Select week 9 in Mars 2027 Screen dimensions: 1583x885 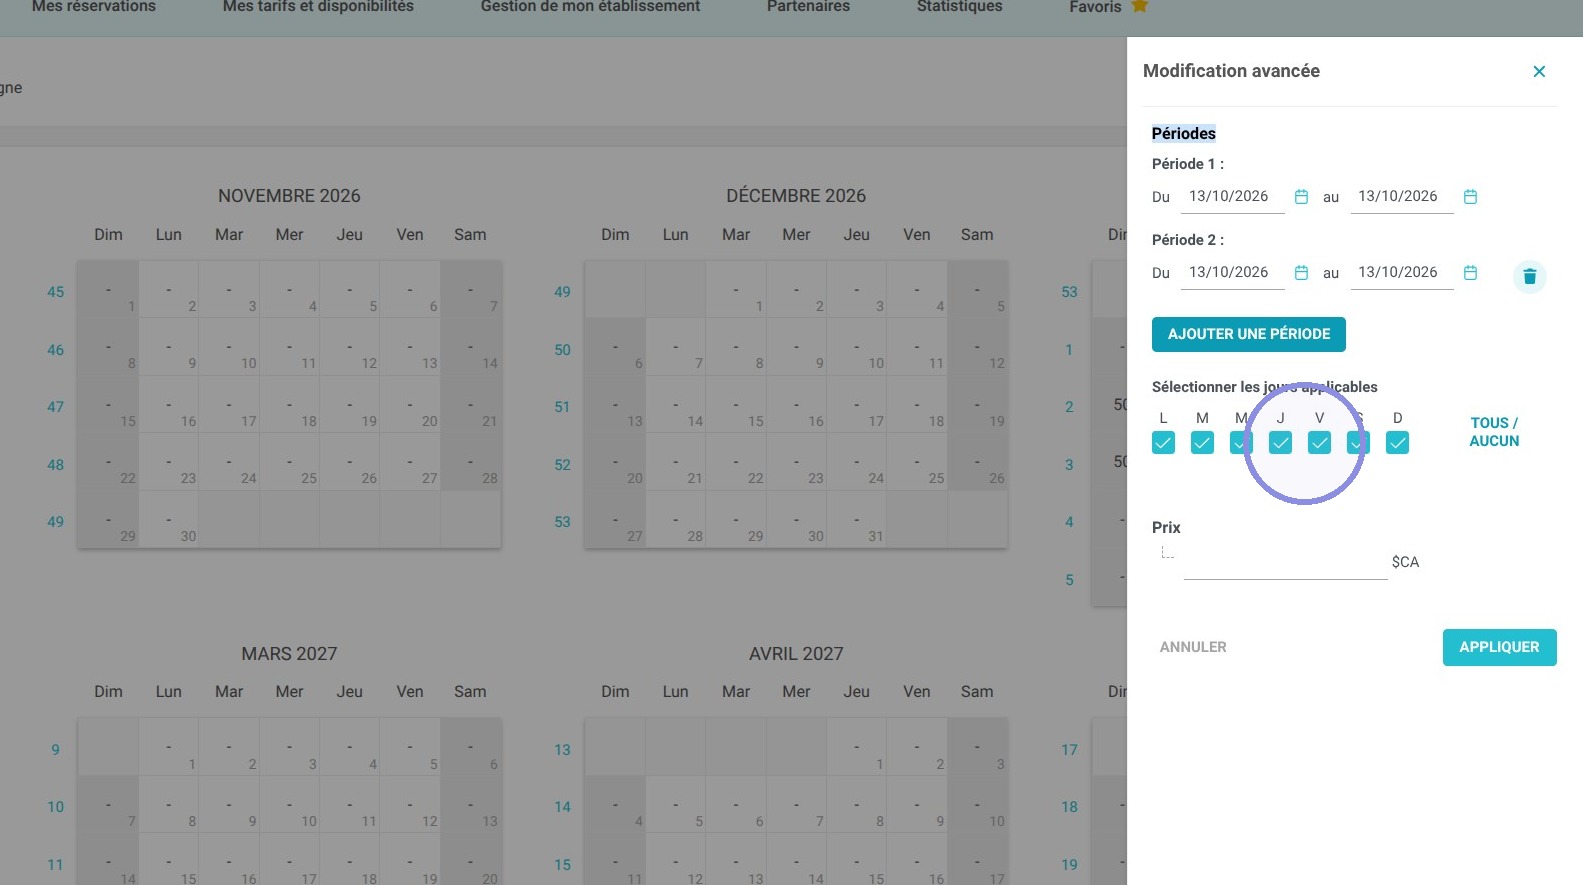[55, 750]
